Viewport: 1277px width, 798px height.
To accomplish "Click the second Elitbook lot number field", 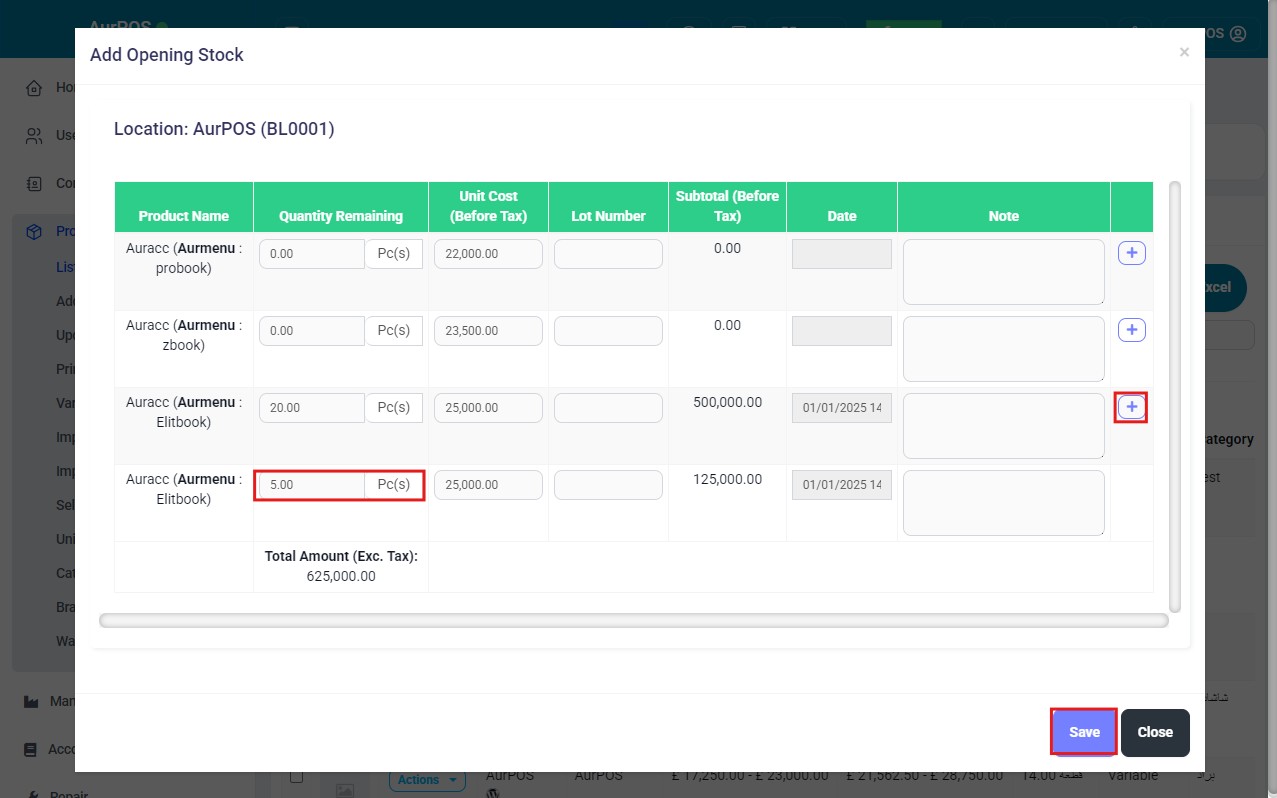I will [x=608, y=485].
